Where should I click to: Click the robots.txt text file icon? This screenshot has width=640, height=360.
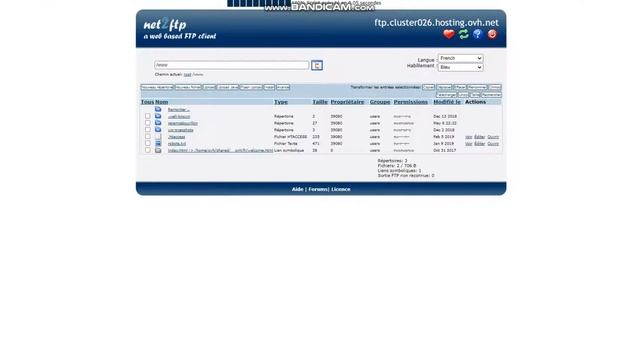158,143
